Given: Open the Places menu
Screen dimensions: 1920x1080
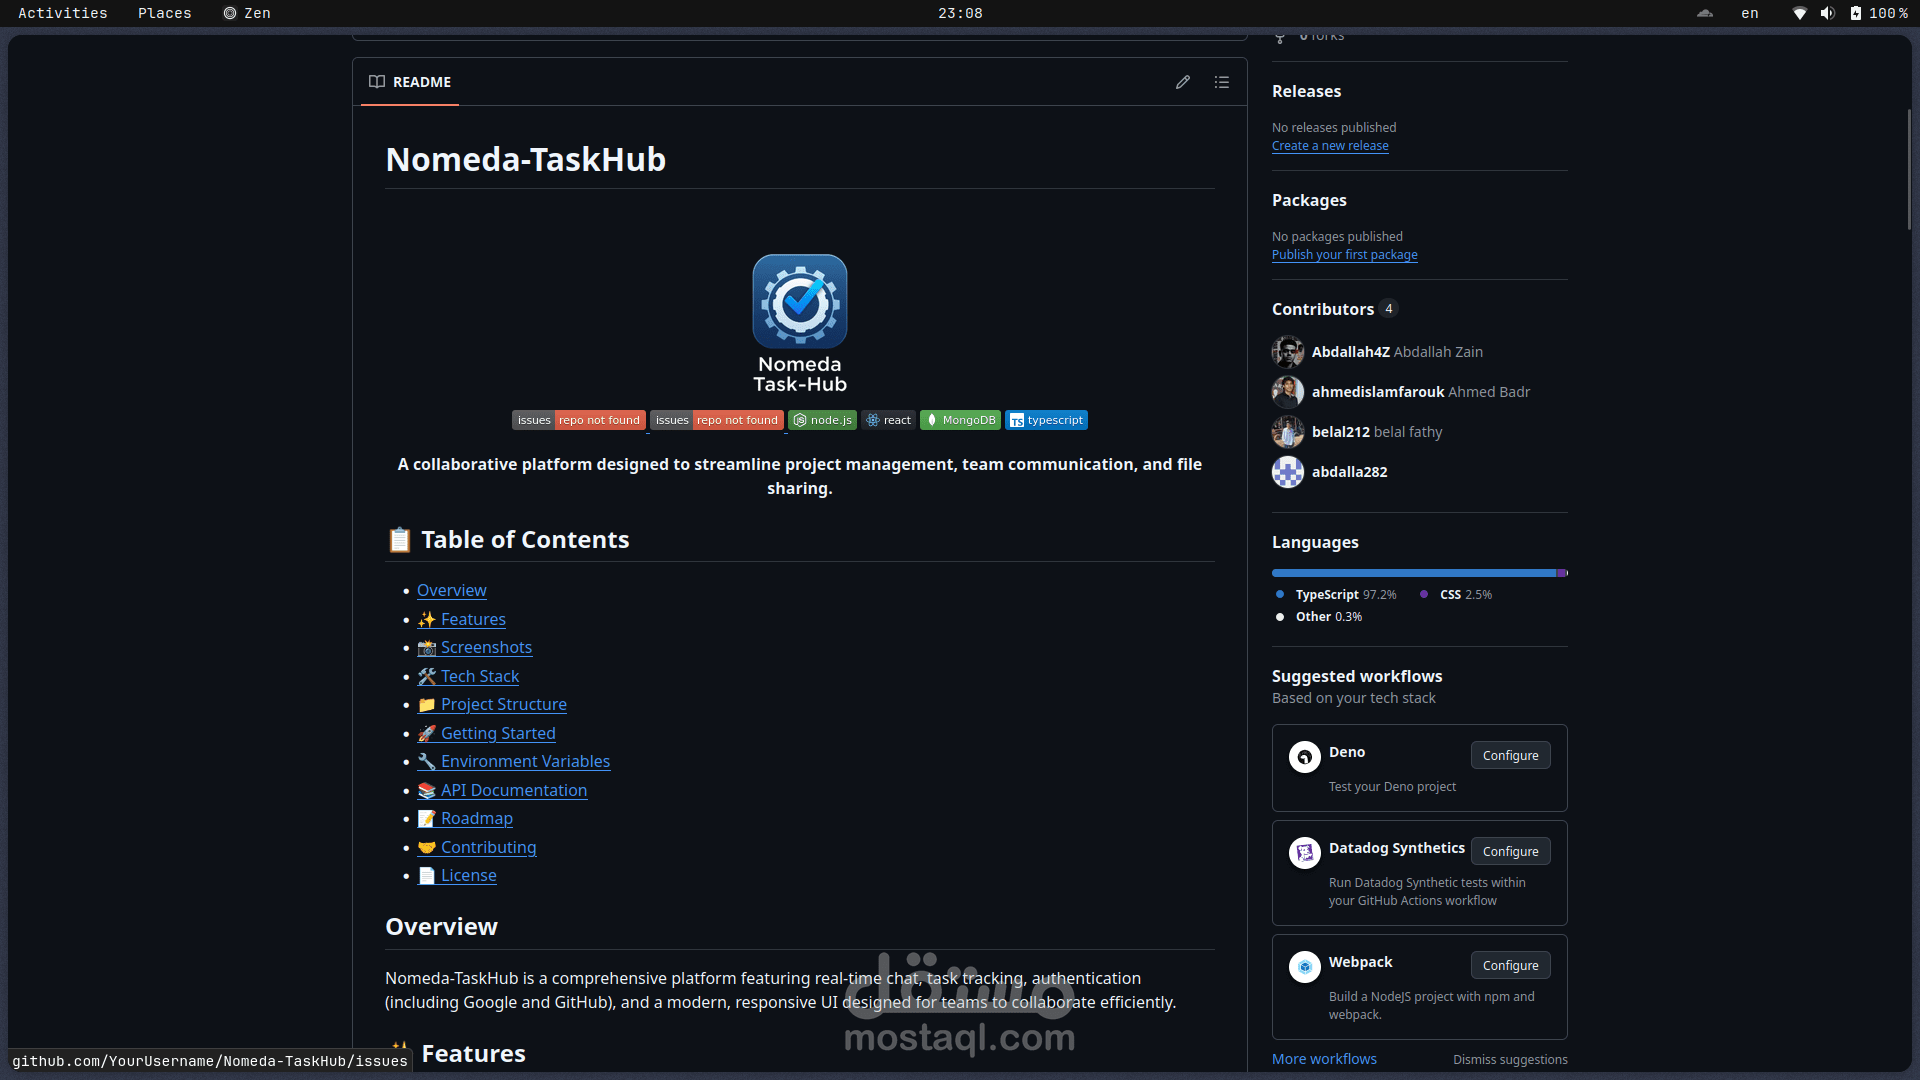Looking at the screenshot, I should point(164,13).
